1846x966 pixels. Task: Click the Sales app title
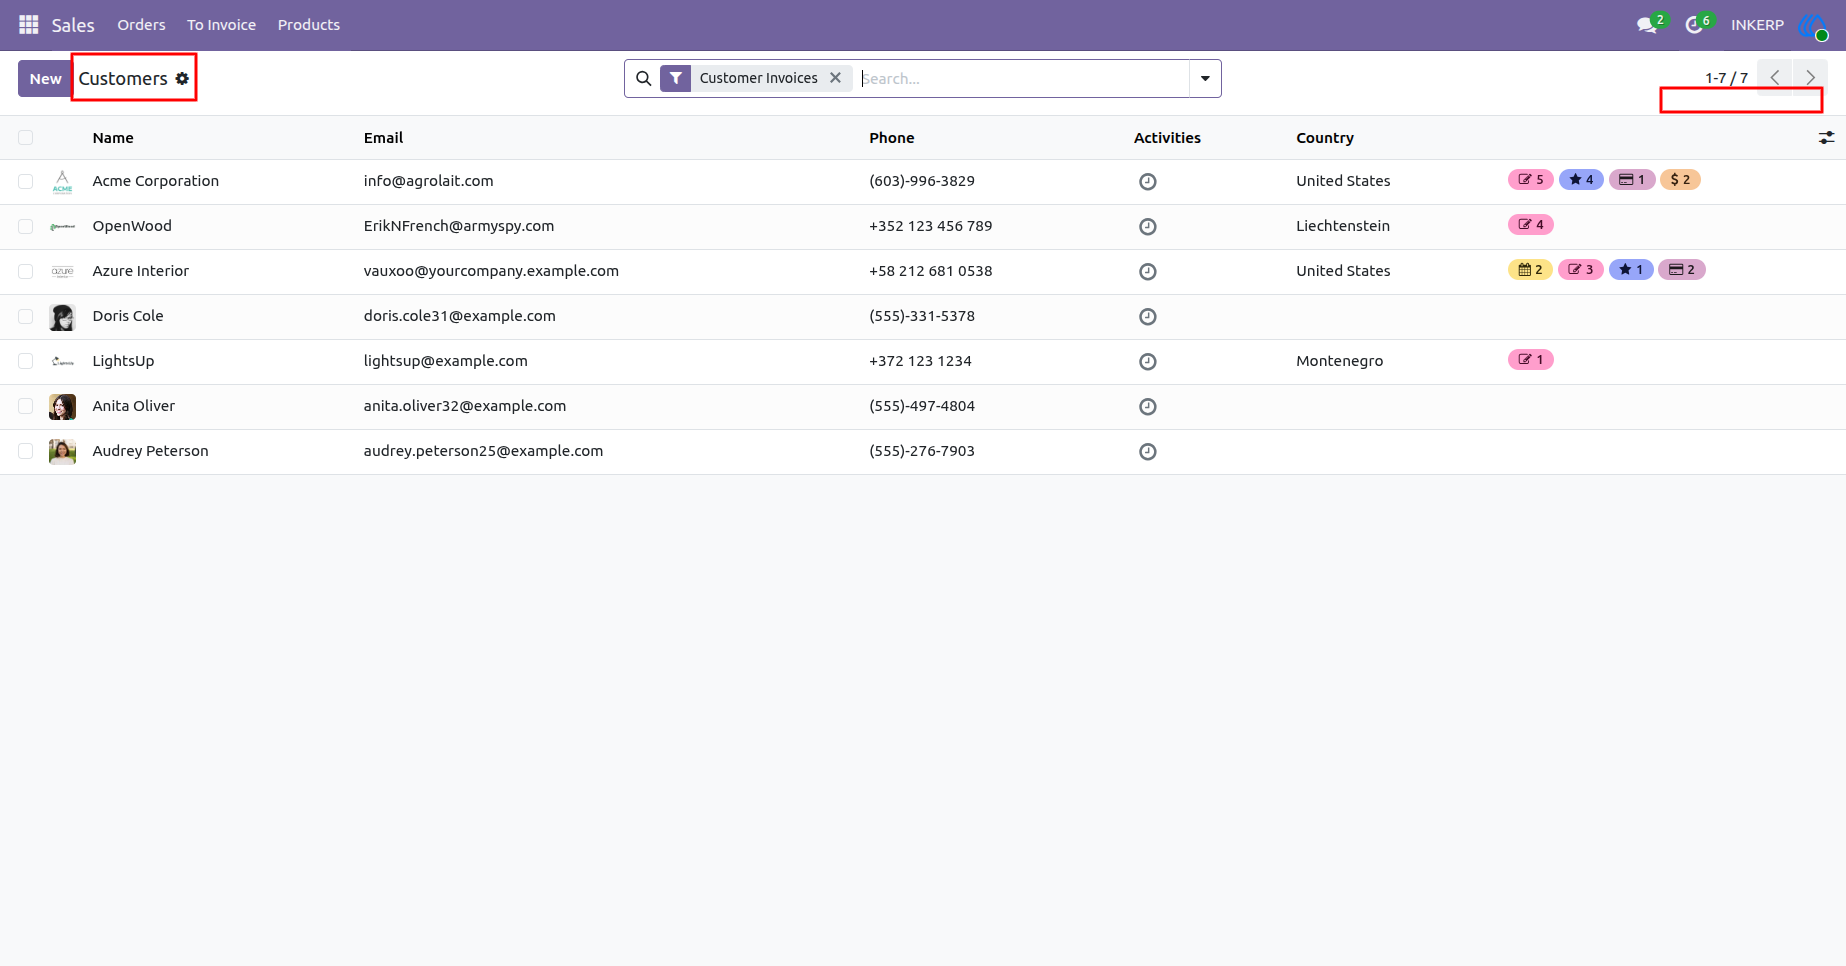73,25
